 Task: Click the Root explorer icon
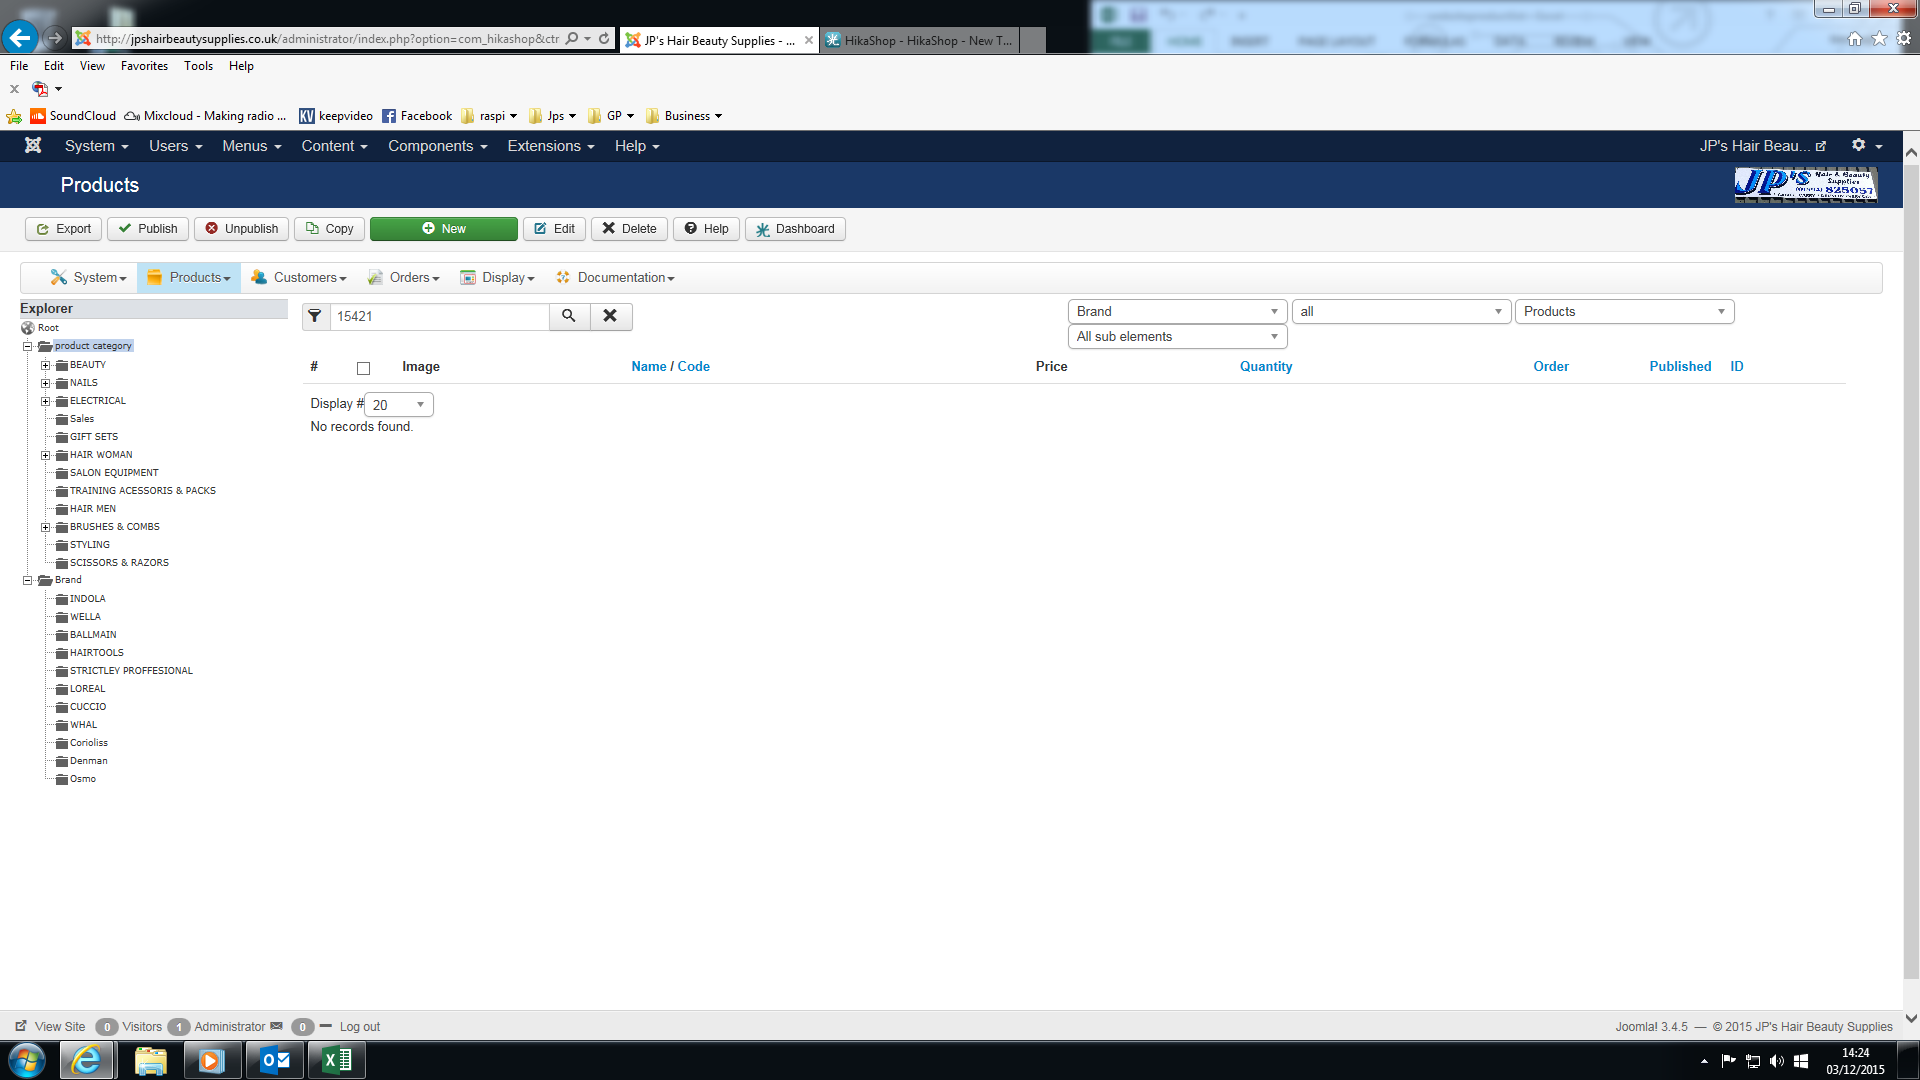coord(28,328)
